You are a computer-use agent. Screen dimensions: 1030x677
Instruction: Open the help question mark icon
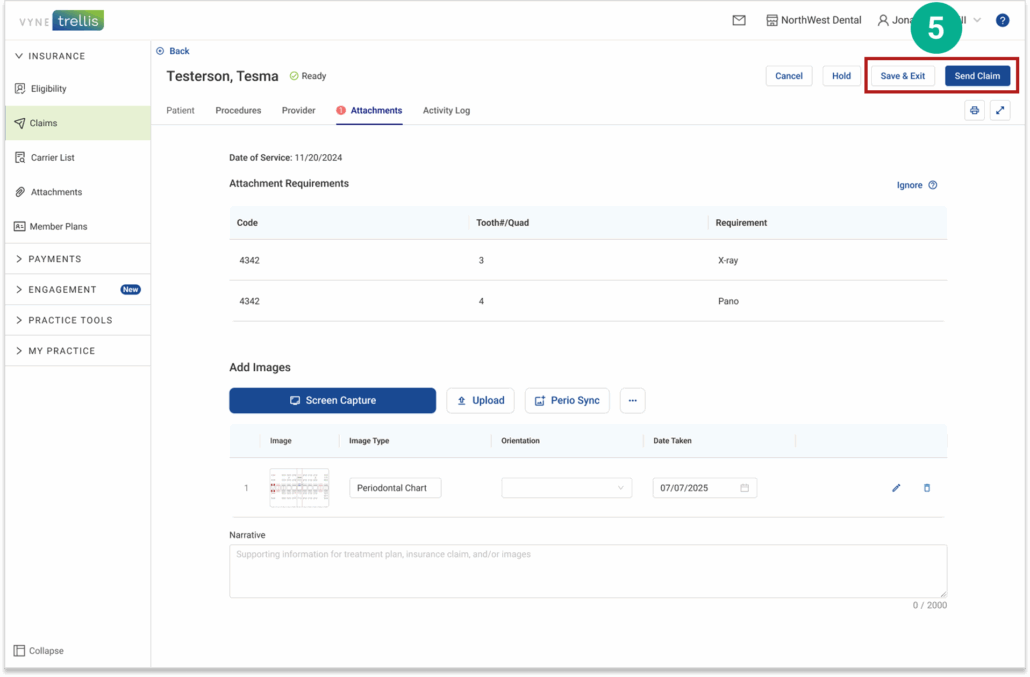point(1002,20)
